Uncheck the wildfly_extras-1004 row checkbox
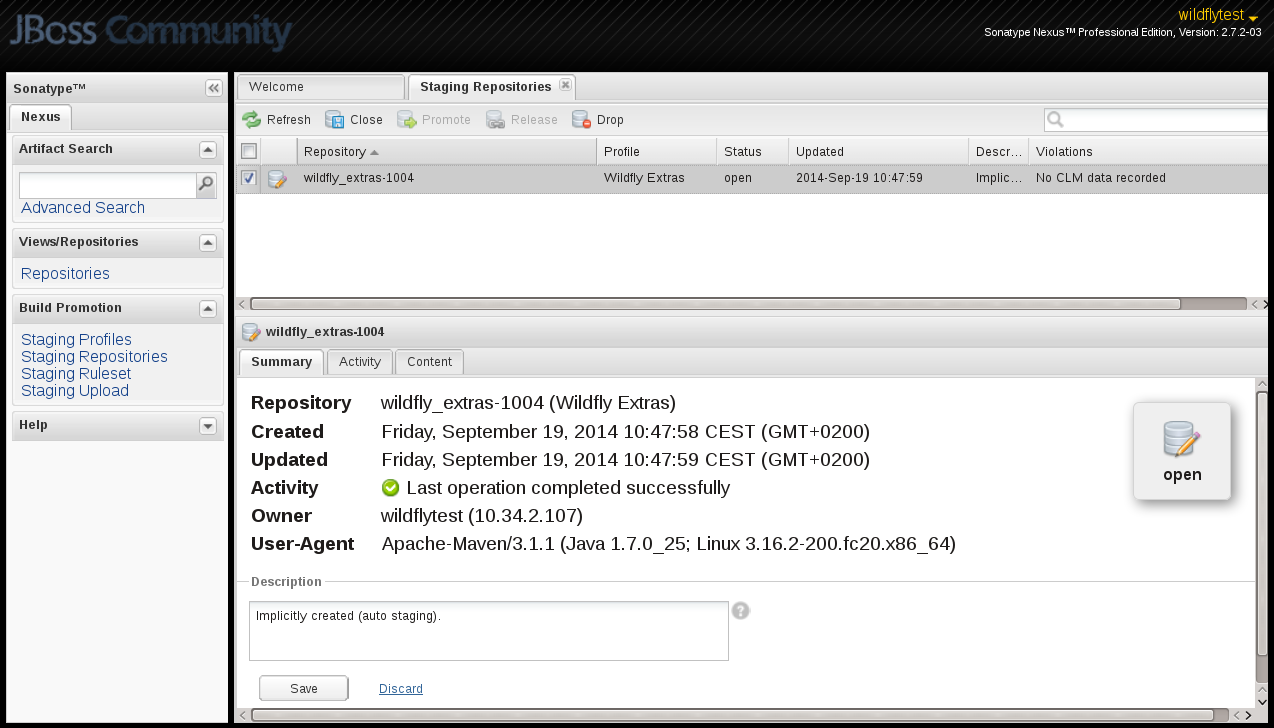Viewport: 1274px width, 728px height. click(x=249, y=178)
